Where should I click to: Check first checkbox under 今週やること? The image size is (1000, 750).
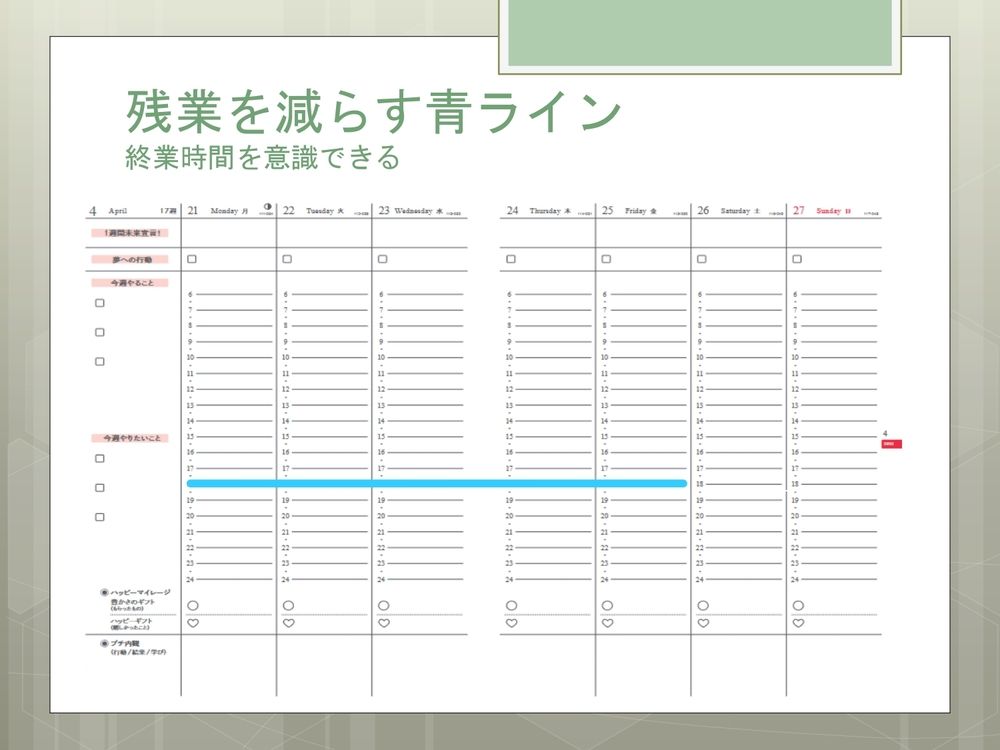point(100,303)
